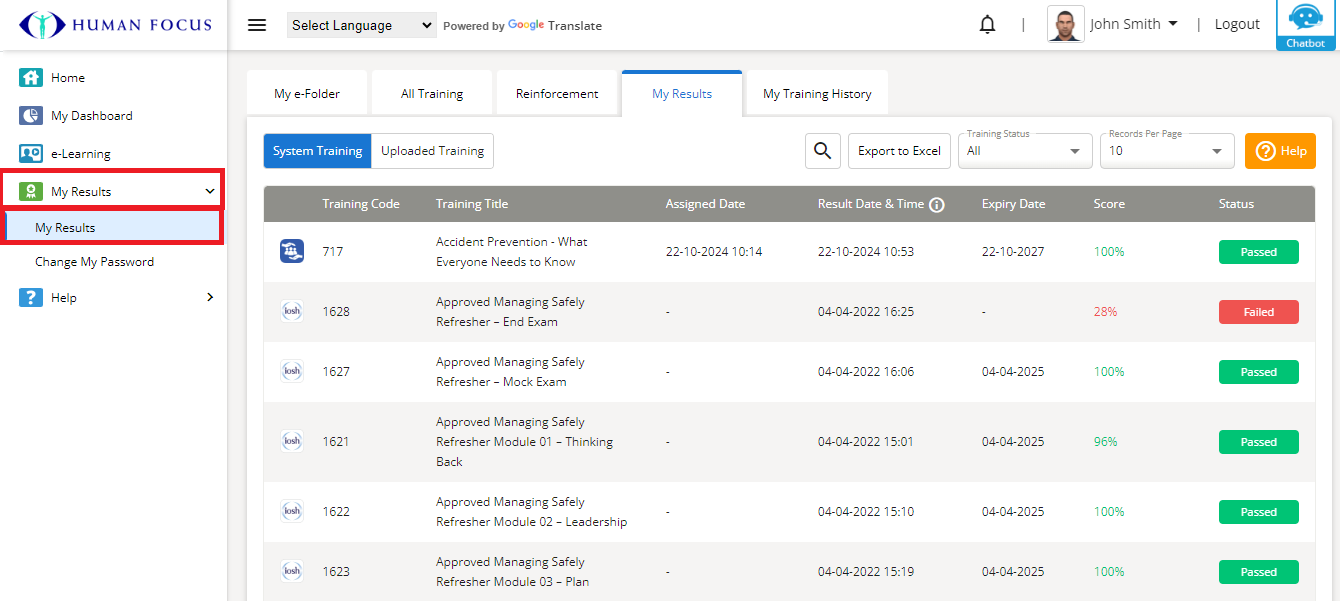
Task: Click the Home icon in sidebar
Action: click(31, 78)
